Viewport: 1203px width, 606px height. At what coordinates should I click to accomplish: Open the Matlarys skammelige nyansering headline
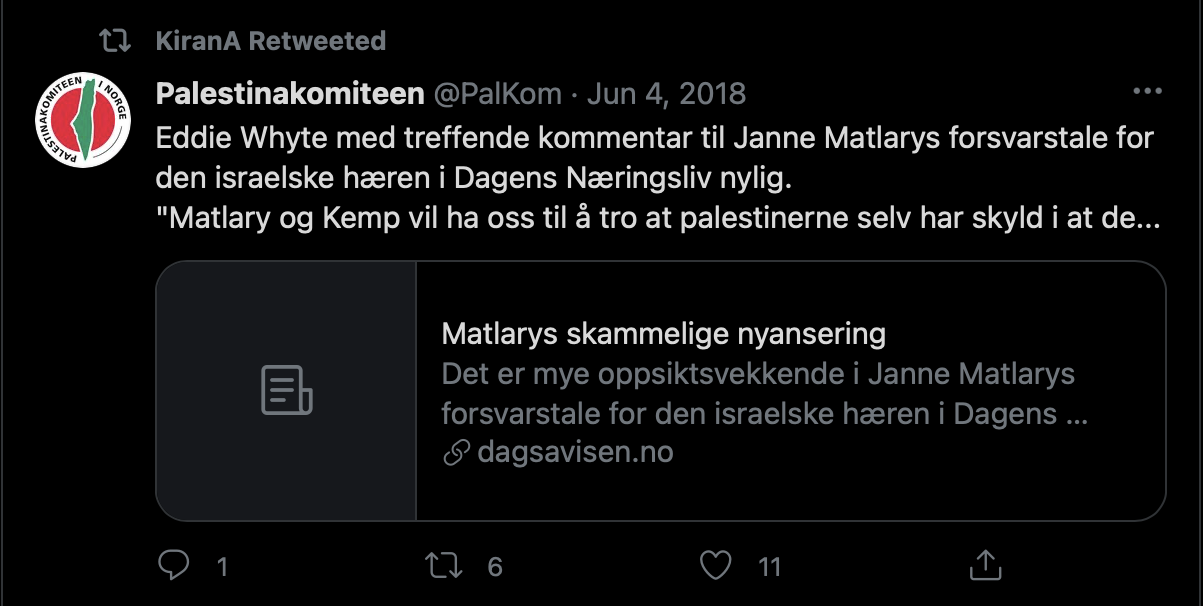[664, 333]
